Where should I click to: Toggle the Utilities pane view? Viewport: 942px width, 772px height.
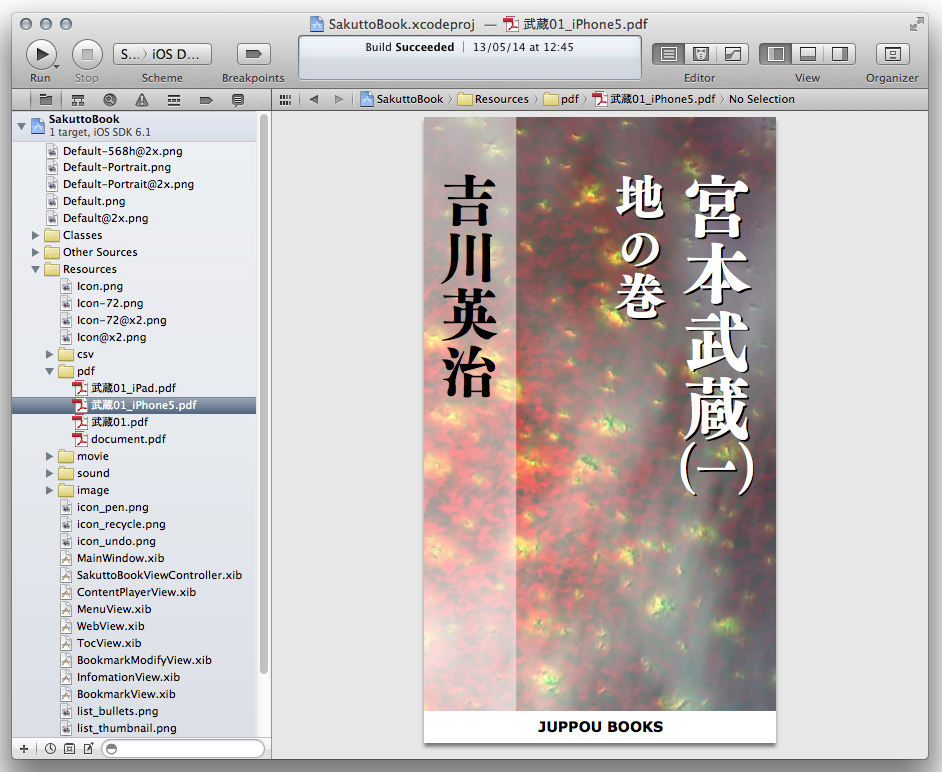click(x=839, y=54)
